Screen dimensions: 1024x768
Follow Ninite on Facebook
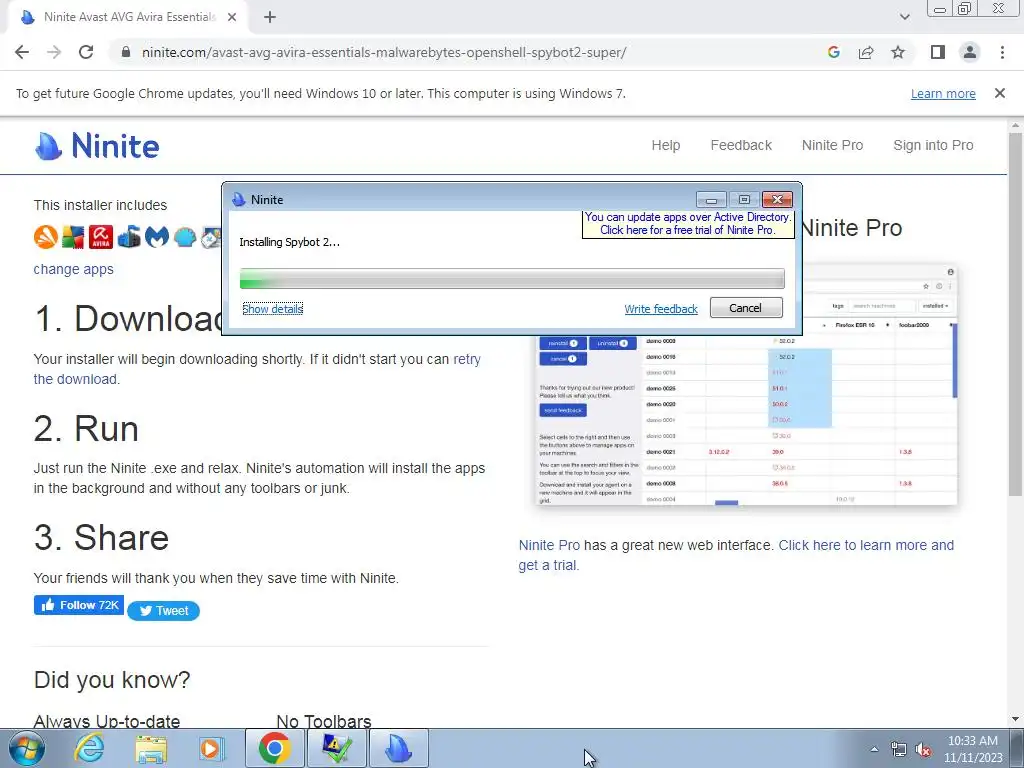tap(78, 605)
